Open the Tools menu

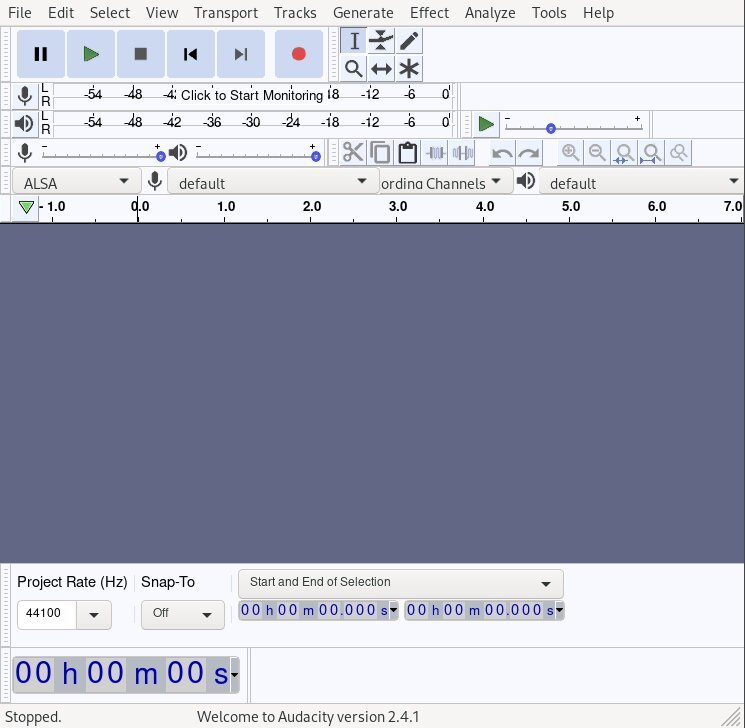point(549,13)
